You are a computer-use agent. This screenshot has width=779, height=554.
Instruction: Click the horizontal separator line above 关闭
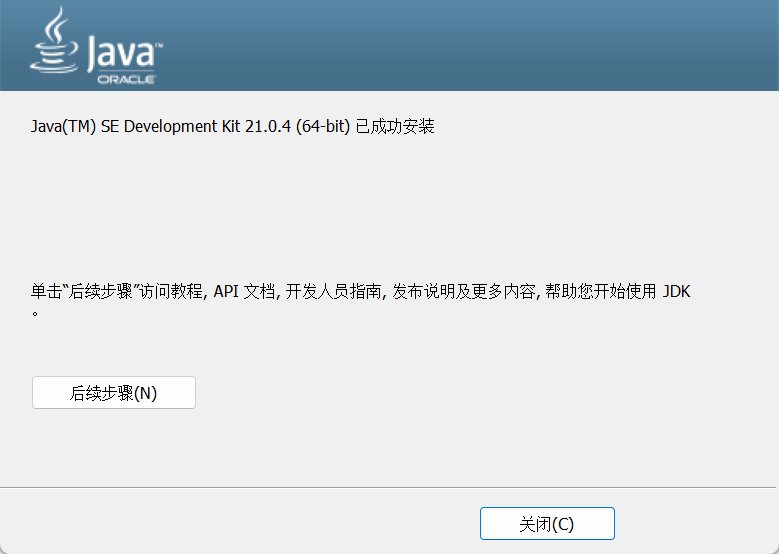point(389,487)
